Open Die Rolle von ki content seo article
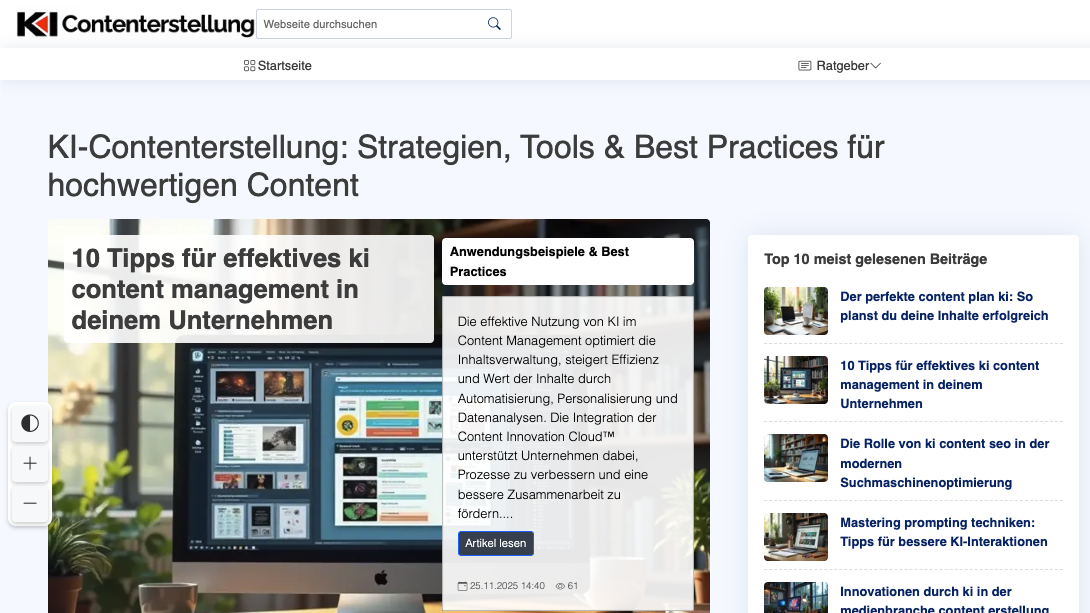The width and height of the screenshot is (1090, 613). 943,463
